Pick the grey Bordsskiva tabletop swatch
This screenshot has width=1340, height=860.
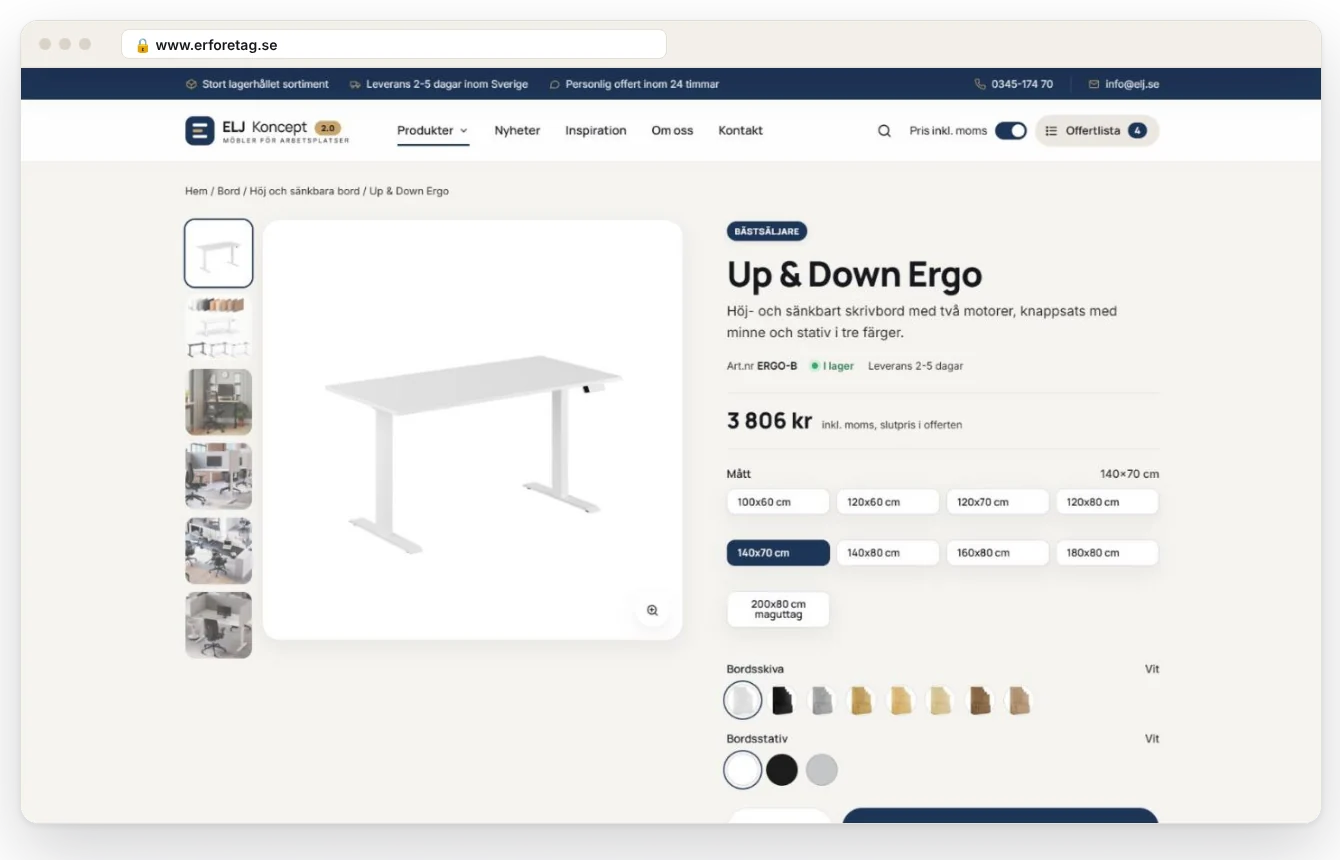click(821, 701)
